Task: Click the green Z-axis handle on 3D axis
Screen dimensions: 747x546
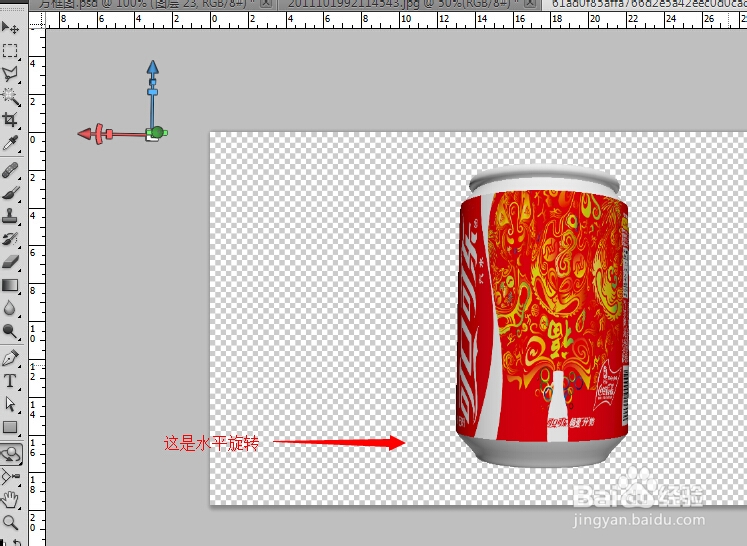Action: click(159, 132)
